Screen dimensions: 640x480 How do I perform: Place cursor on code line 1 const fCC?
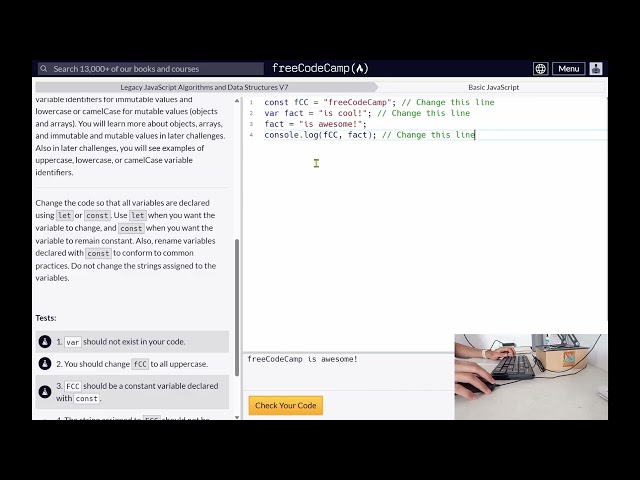point(379,102)
